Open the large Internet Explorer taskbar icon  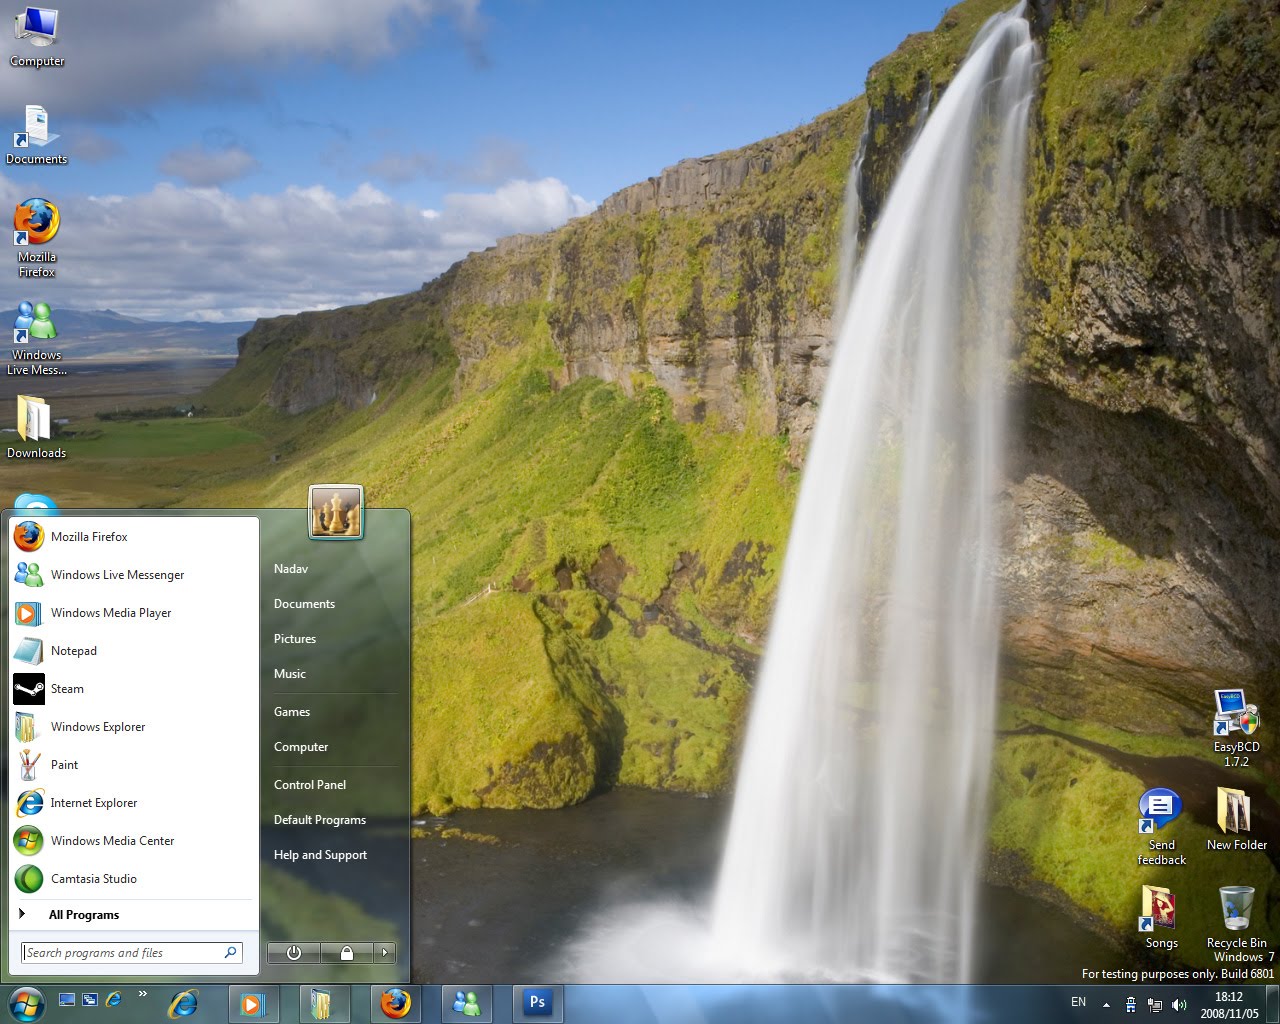(183, 1003)
